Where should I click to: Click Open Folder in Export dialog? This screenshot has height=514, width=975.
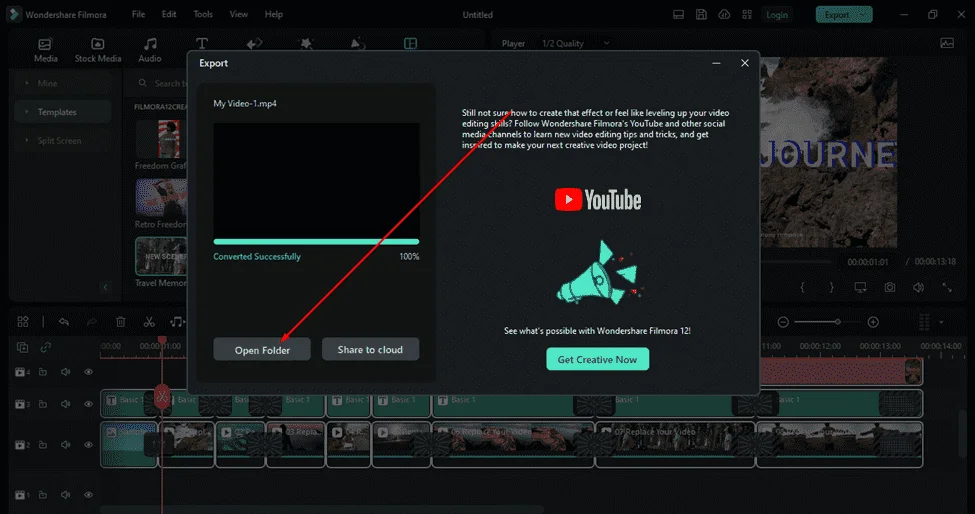[x=262, y=350]
